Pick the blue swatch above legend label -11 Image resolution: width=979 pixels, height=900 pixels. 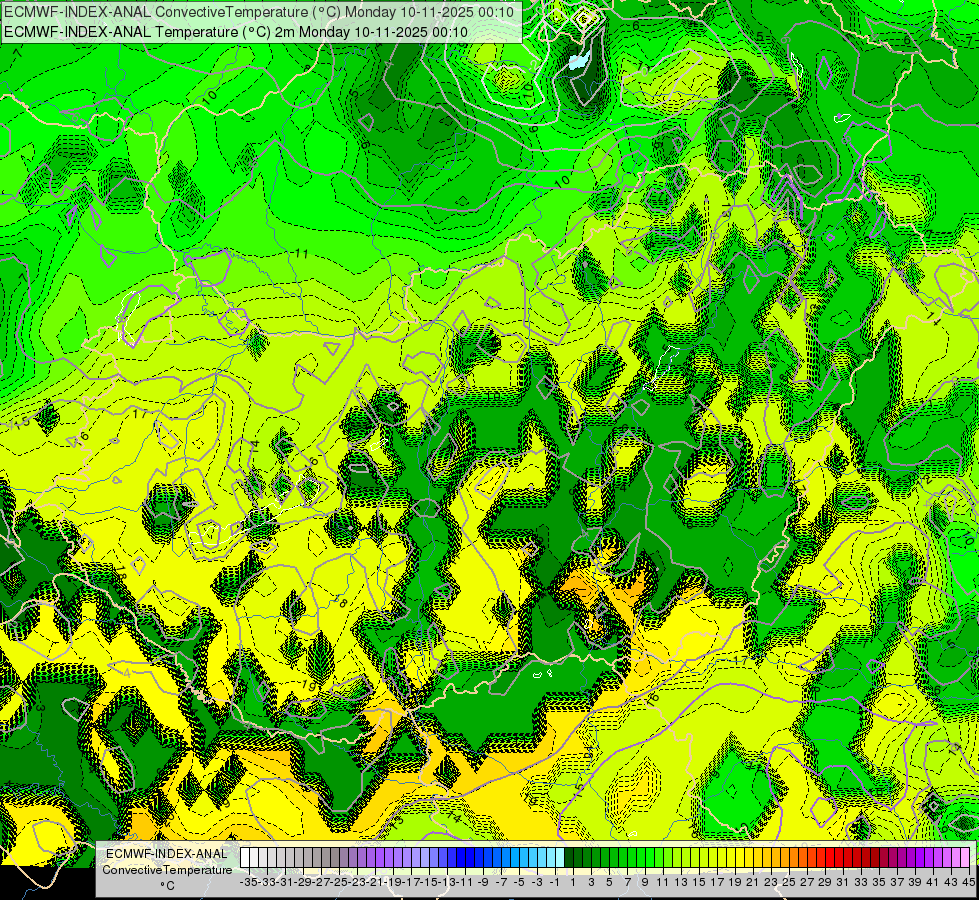(461, 857)
